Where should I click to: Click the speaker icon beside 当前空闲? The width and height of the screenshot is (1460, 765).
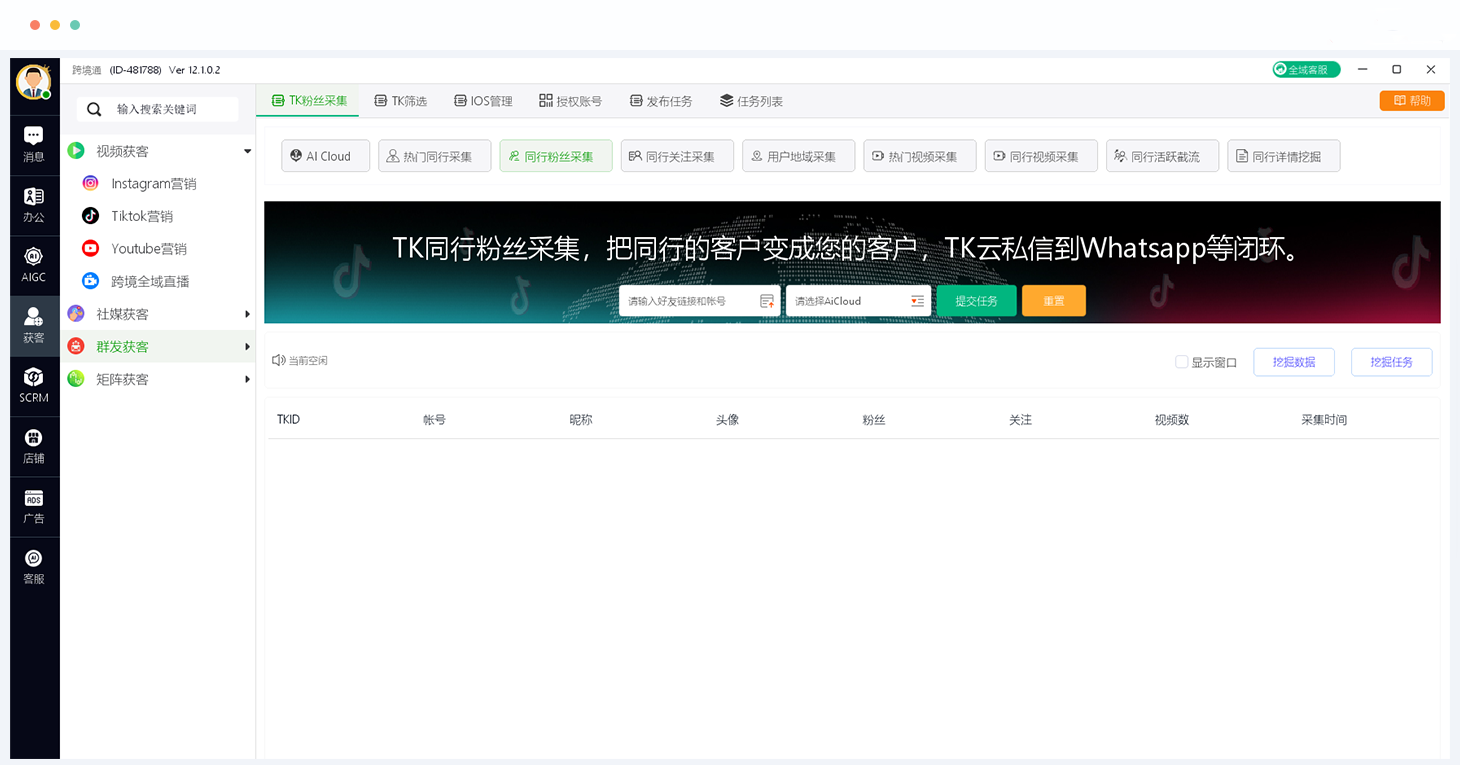coord(278,360)
